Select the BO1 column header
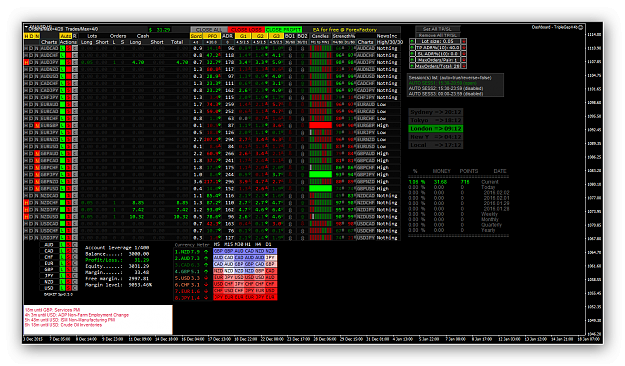Image resolution: width=625 pixels, height=366 pixels. tap(290, 36)
